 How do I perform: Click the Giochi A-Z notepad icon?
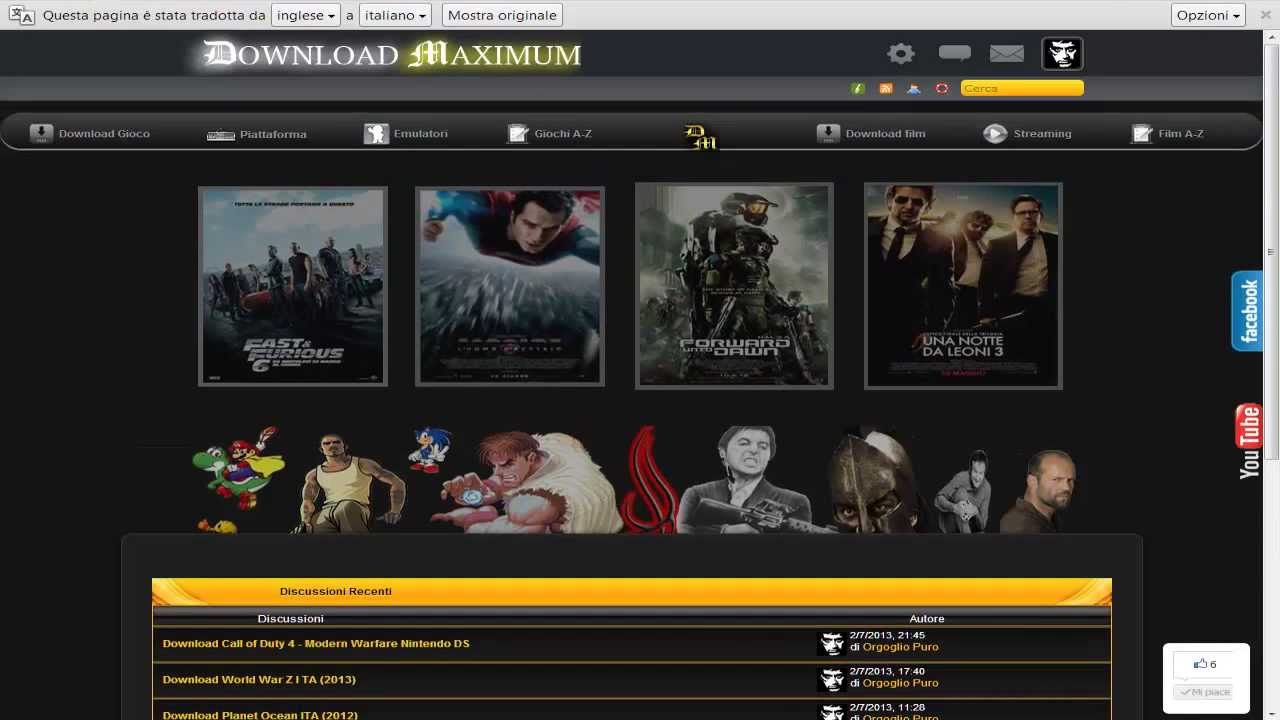tap(518, 133)
